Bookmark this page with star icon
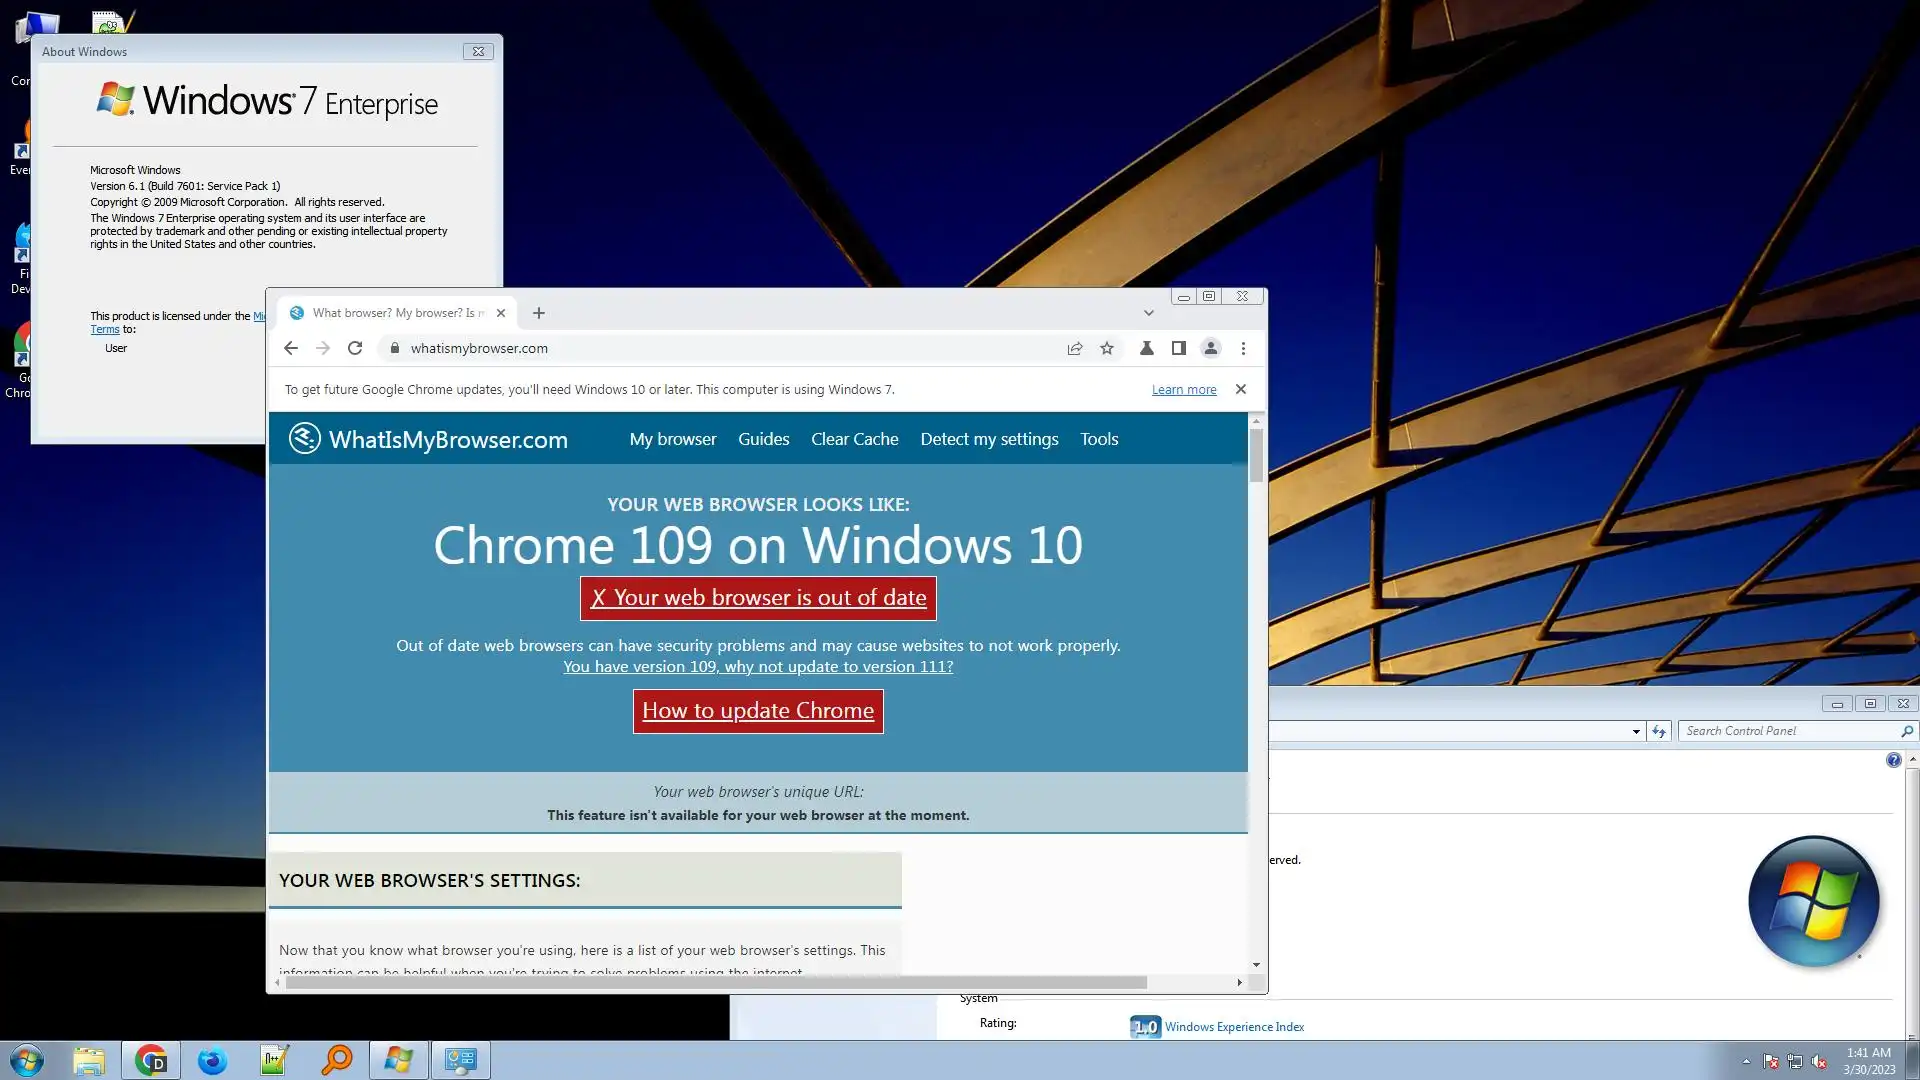 [1107, 348]
